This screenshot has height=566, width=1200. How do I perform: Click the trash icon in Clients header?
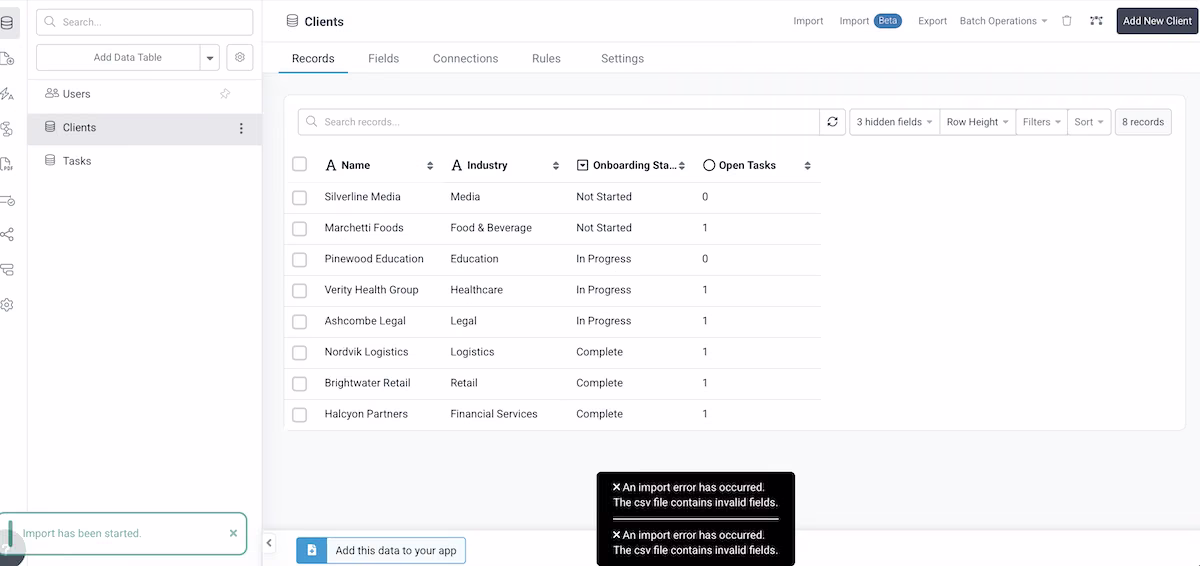click(1067, 21)
